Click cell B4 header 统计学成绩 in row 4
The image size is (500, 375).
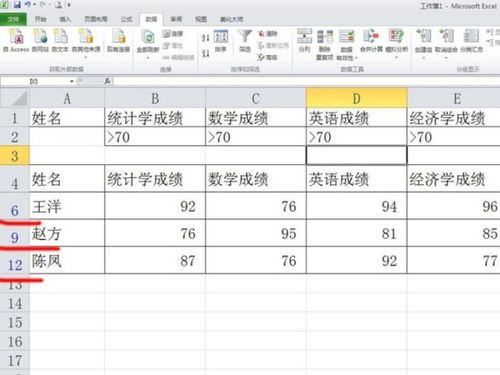[155, 179]
